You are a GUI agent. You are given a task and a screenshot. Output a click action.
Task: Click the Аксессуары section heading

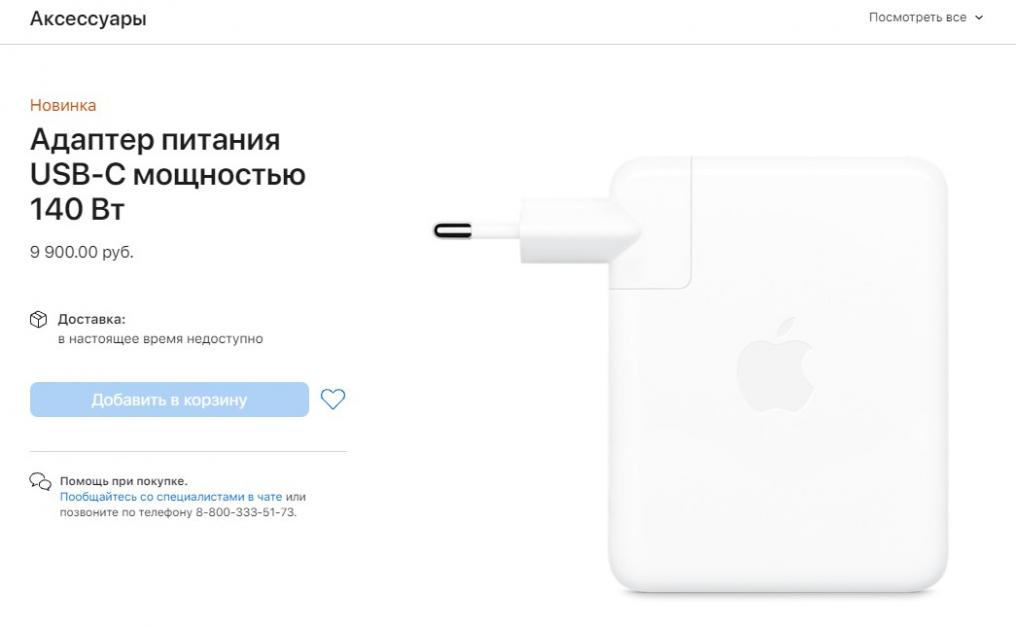click(88, 19)
